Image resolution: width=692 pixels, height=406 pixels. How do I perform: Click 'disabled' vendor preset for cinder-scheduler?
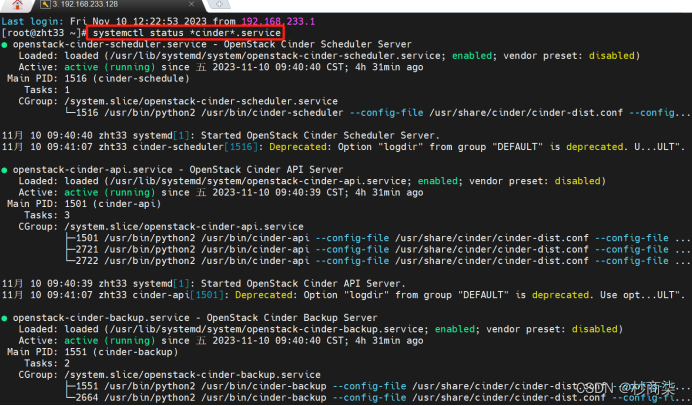pos(612,56)
